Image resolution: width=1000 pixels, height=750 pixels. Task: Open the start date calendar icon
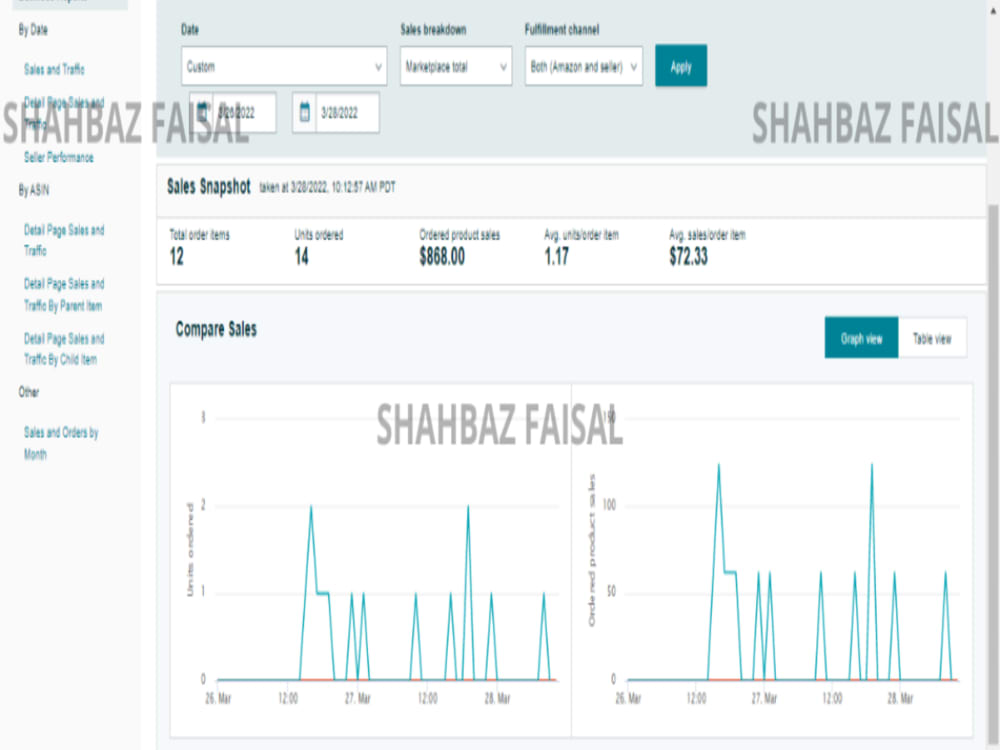(202, 113)
